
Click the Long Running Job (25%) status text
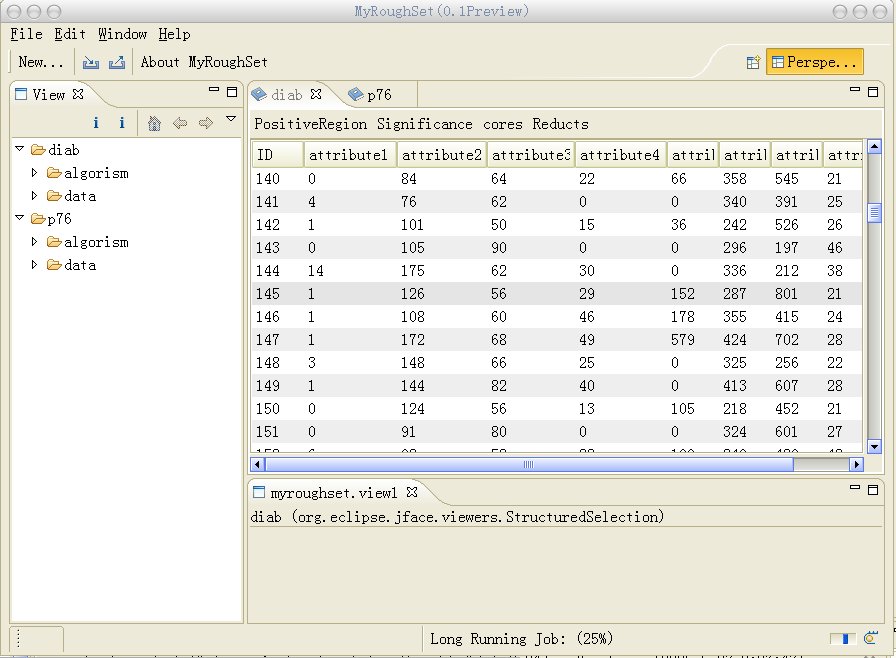[x=521, y=639]
